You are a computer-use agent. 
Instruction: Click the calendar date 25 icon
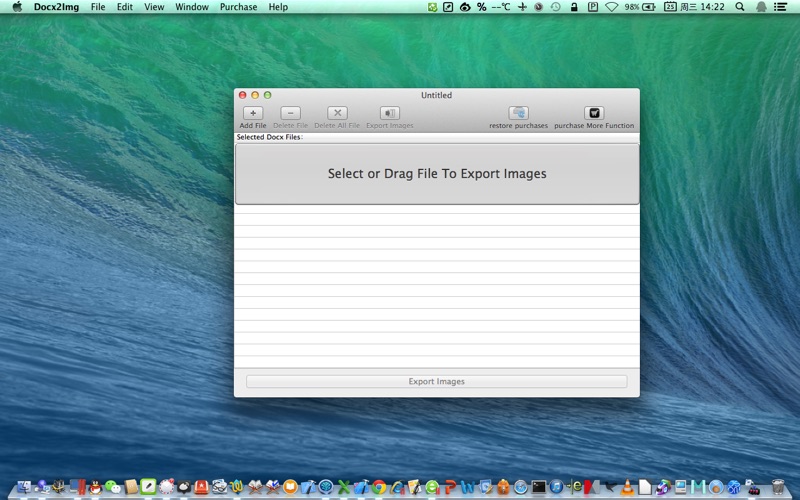pyautogui.click(x=670, y=7)
